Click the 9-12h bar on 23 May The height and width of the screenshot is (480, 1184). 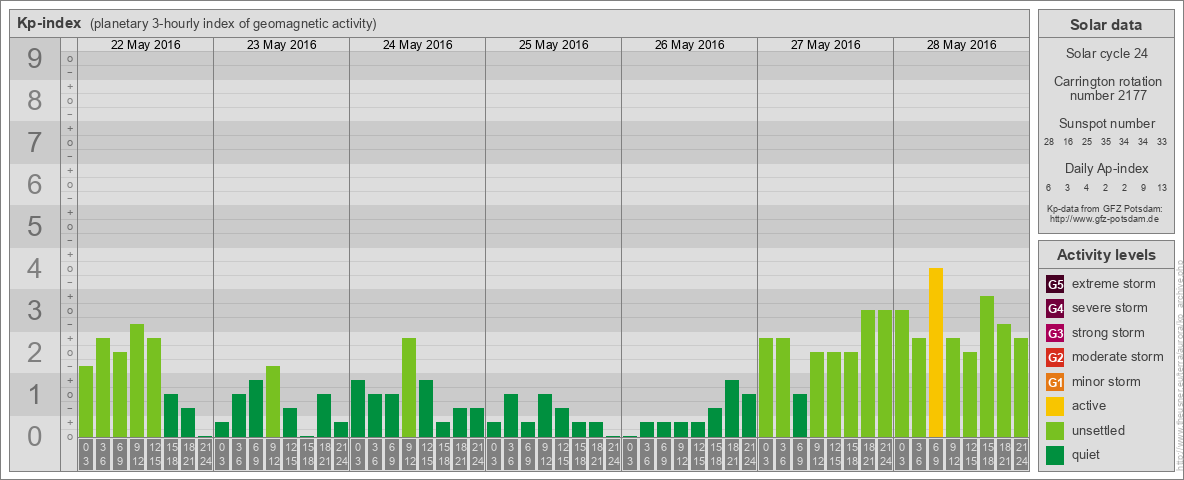click(273, 402)
